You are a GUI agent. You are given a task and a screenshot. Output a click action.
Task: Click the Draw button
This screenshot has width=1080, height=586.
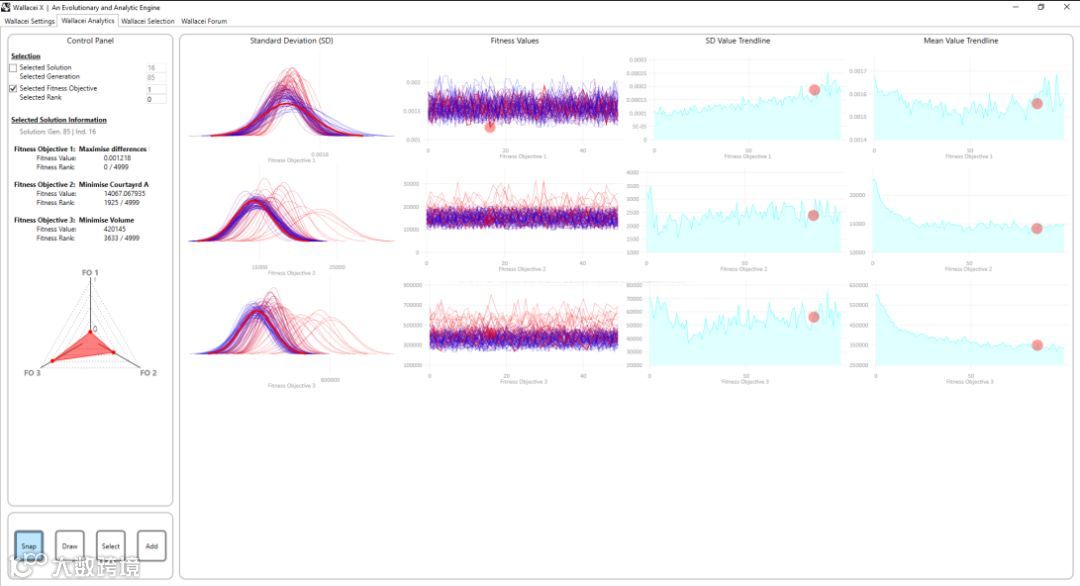coord(70,546)
